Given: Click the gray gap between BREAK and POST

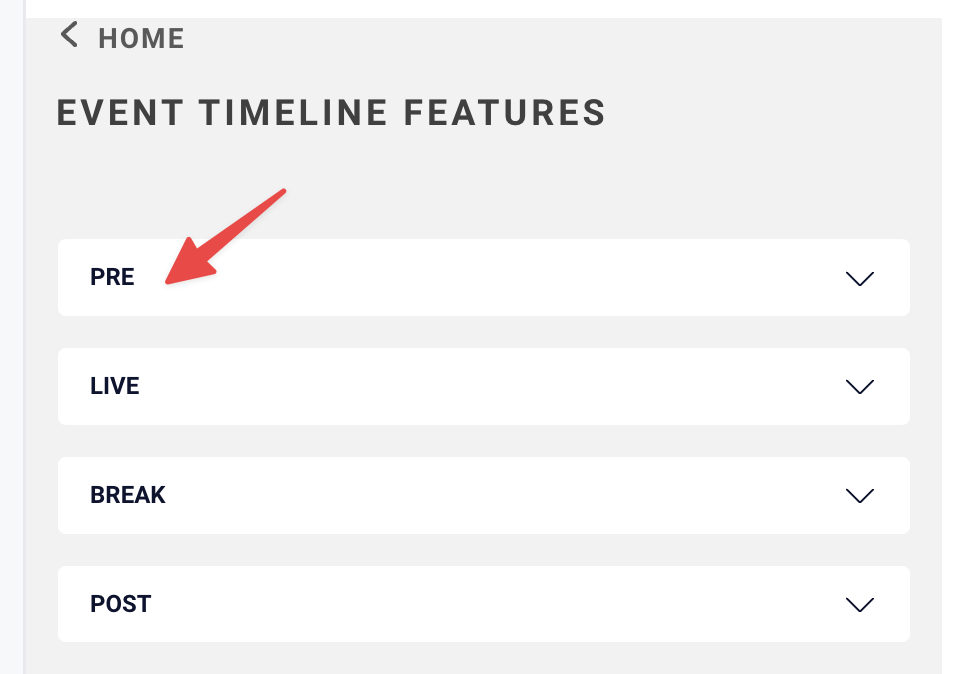Looking at the screenshot, I should [483, 550].
